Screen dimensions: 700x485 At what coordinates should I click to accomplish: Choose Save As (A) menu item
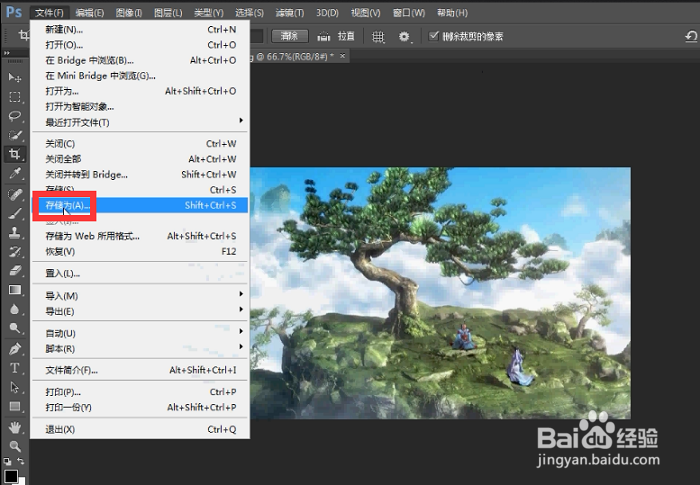tap(140, 205)
